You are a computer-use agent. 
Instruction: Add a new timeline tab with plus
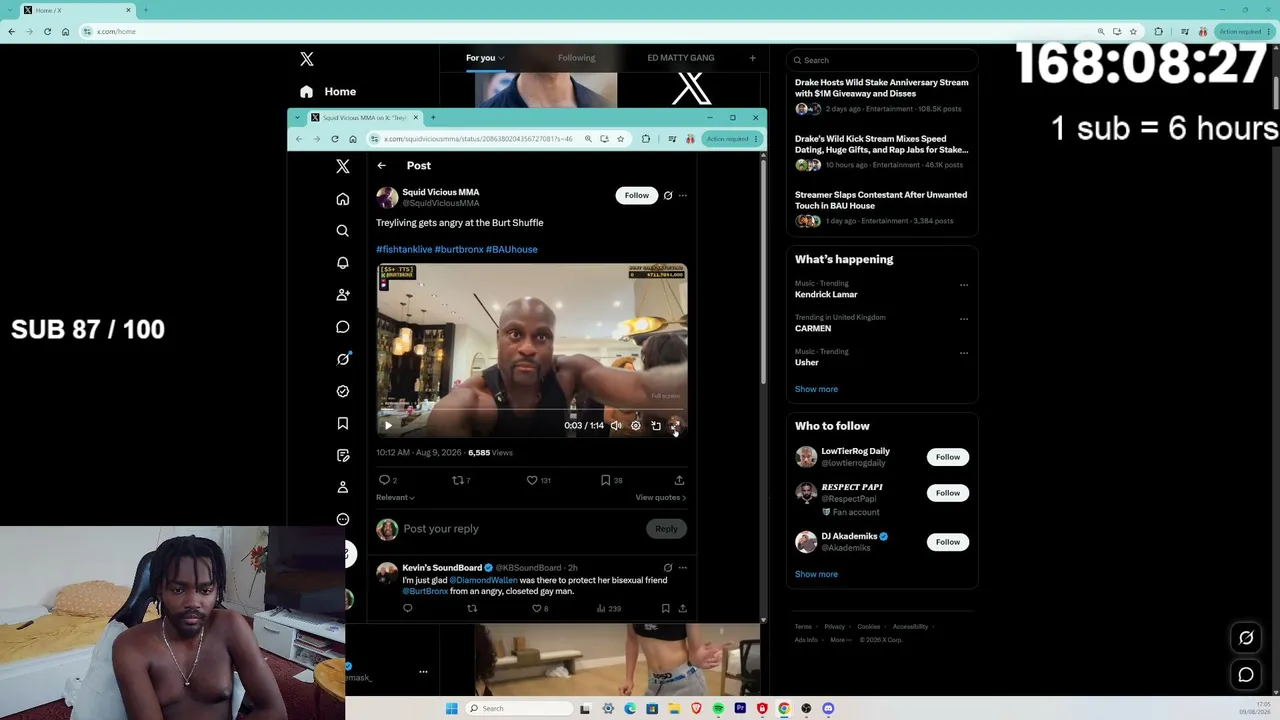(753, 58)
